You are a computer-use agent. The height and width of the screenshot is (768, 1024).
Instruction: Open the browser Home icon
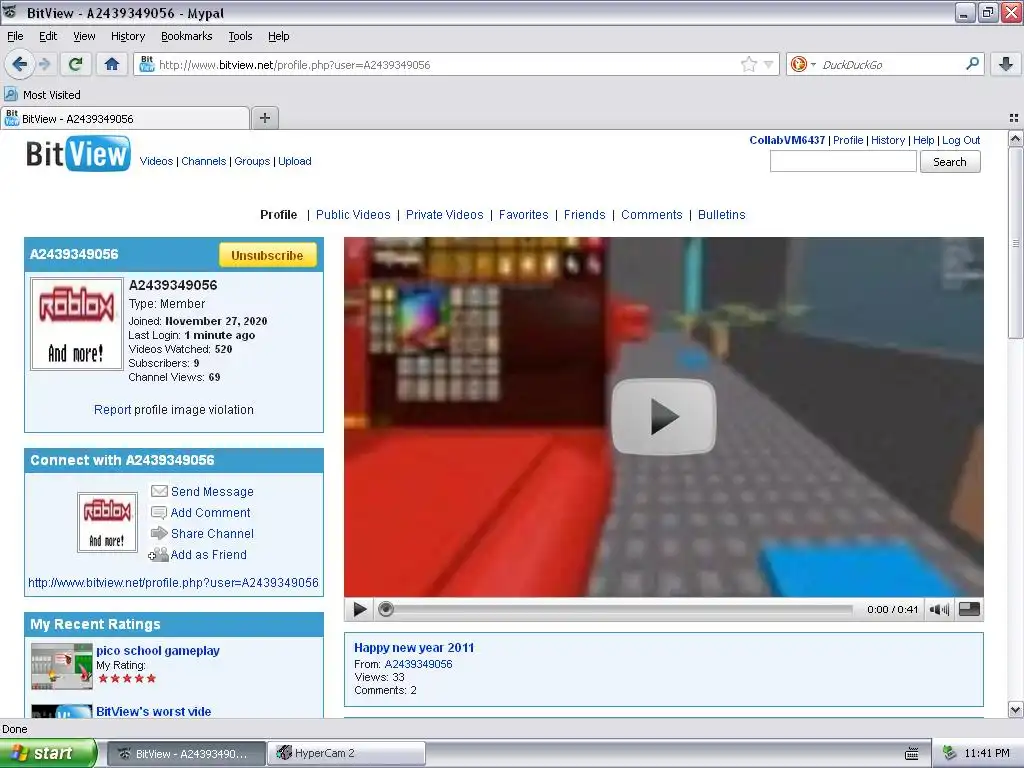coord(112,64)
